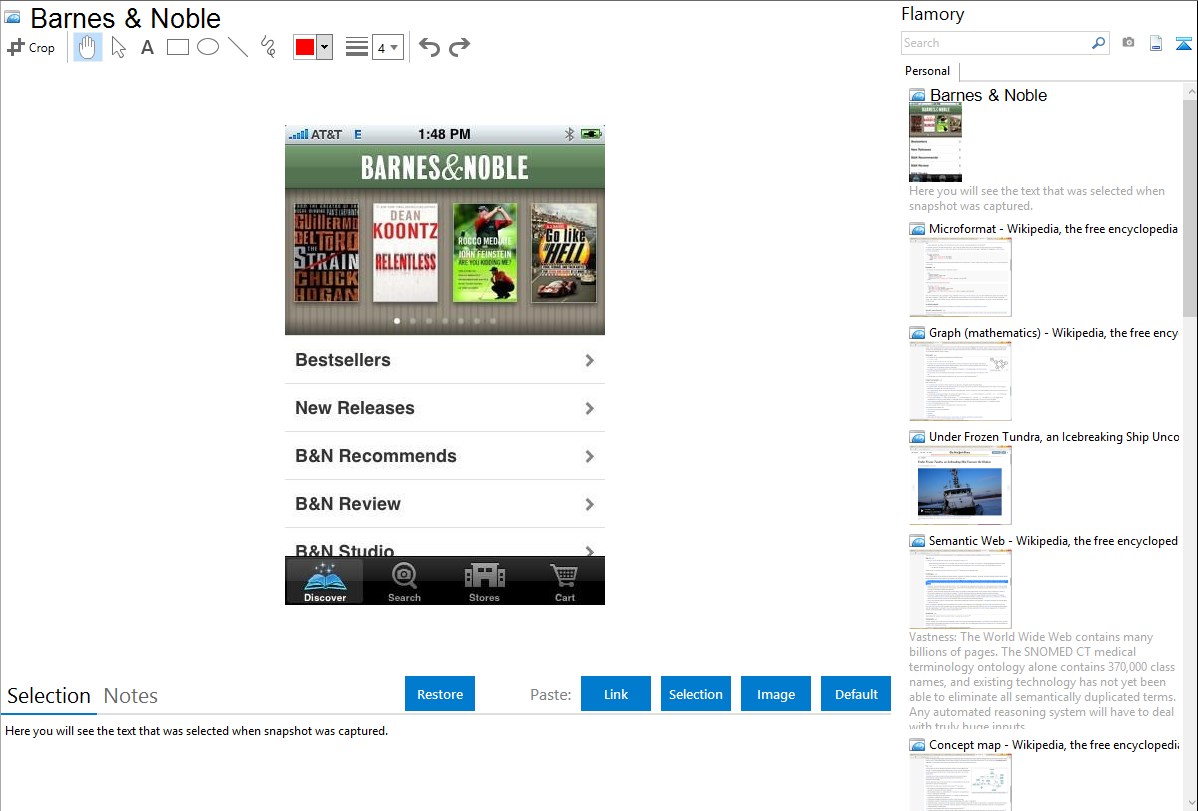Click the Go Like Hell book cover
This screenshot has width=1198, height=811.
(564, 252)
